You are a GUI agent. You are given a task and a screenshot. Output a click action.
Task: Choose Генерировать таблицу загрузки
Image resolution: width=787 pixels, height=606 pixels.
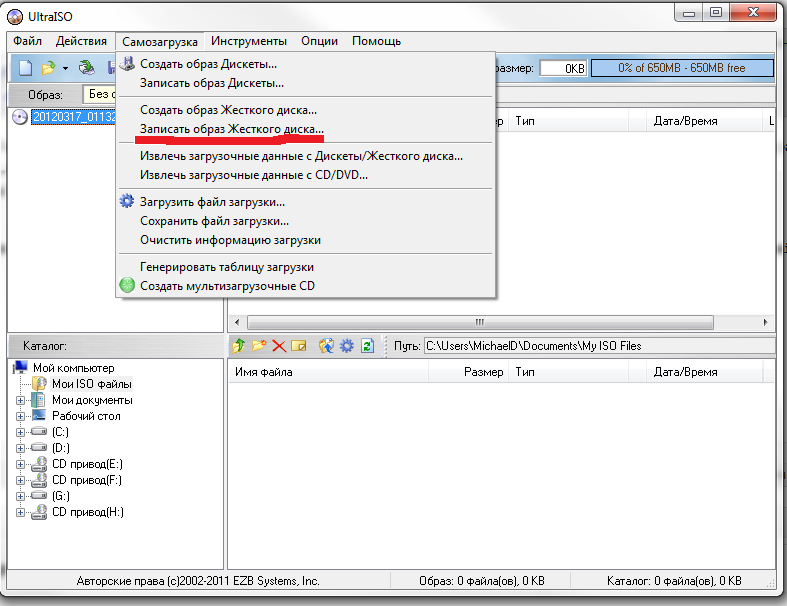(x=306, y=267)
